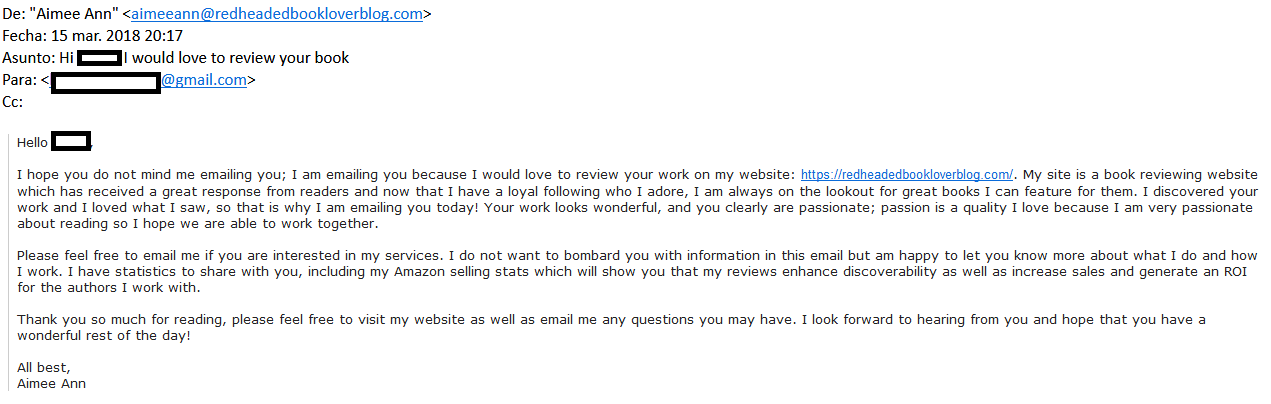This screenshot has height=404, width=1271.
Task: Click the redacted name box in the subject line
Action: [100, 58]
